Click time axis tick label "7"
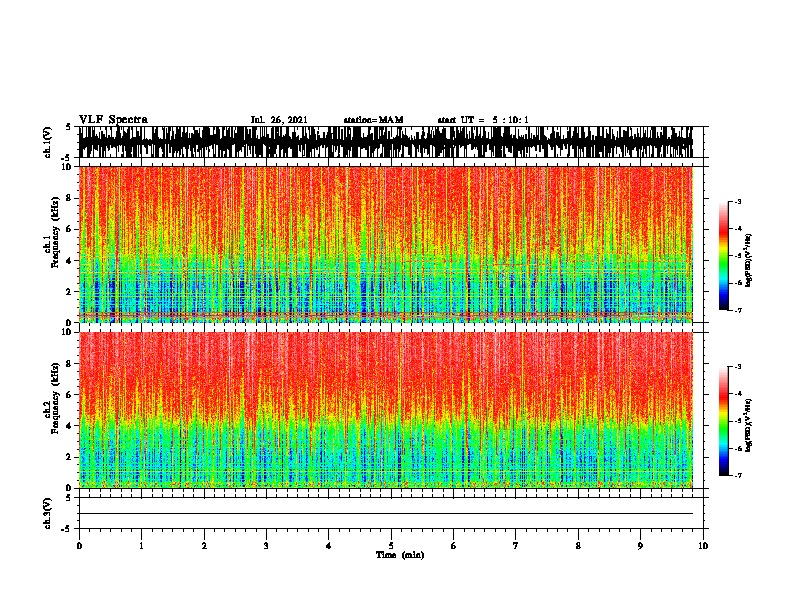Viewport: 792px width, 612px height. tap(516, 546)
